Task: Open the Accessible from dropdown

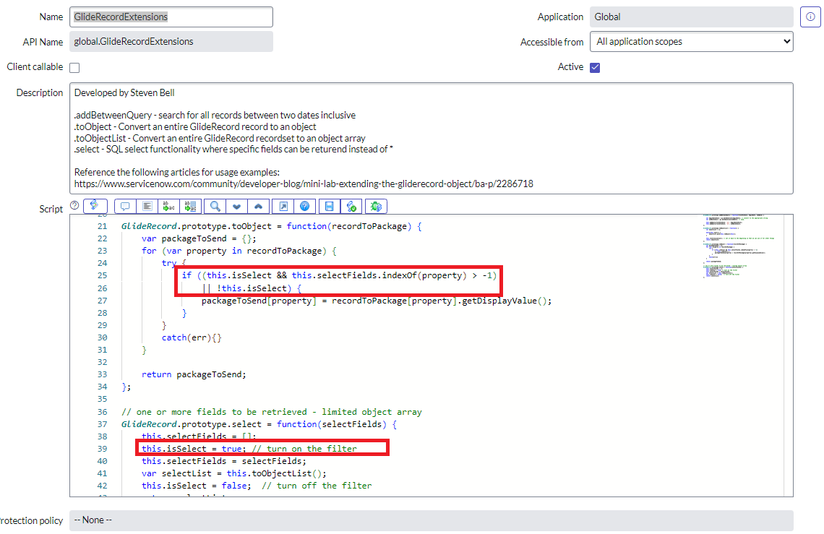Action: [x=692, y=42]
